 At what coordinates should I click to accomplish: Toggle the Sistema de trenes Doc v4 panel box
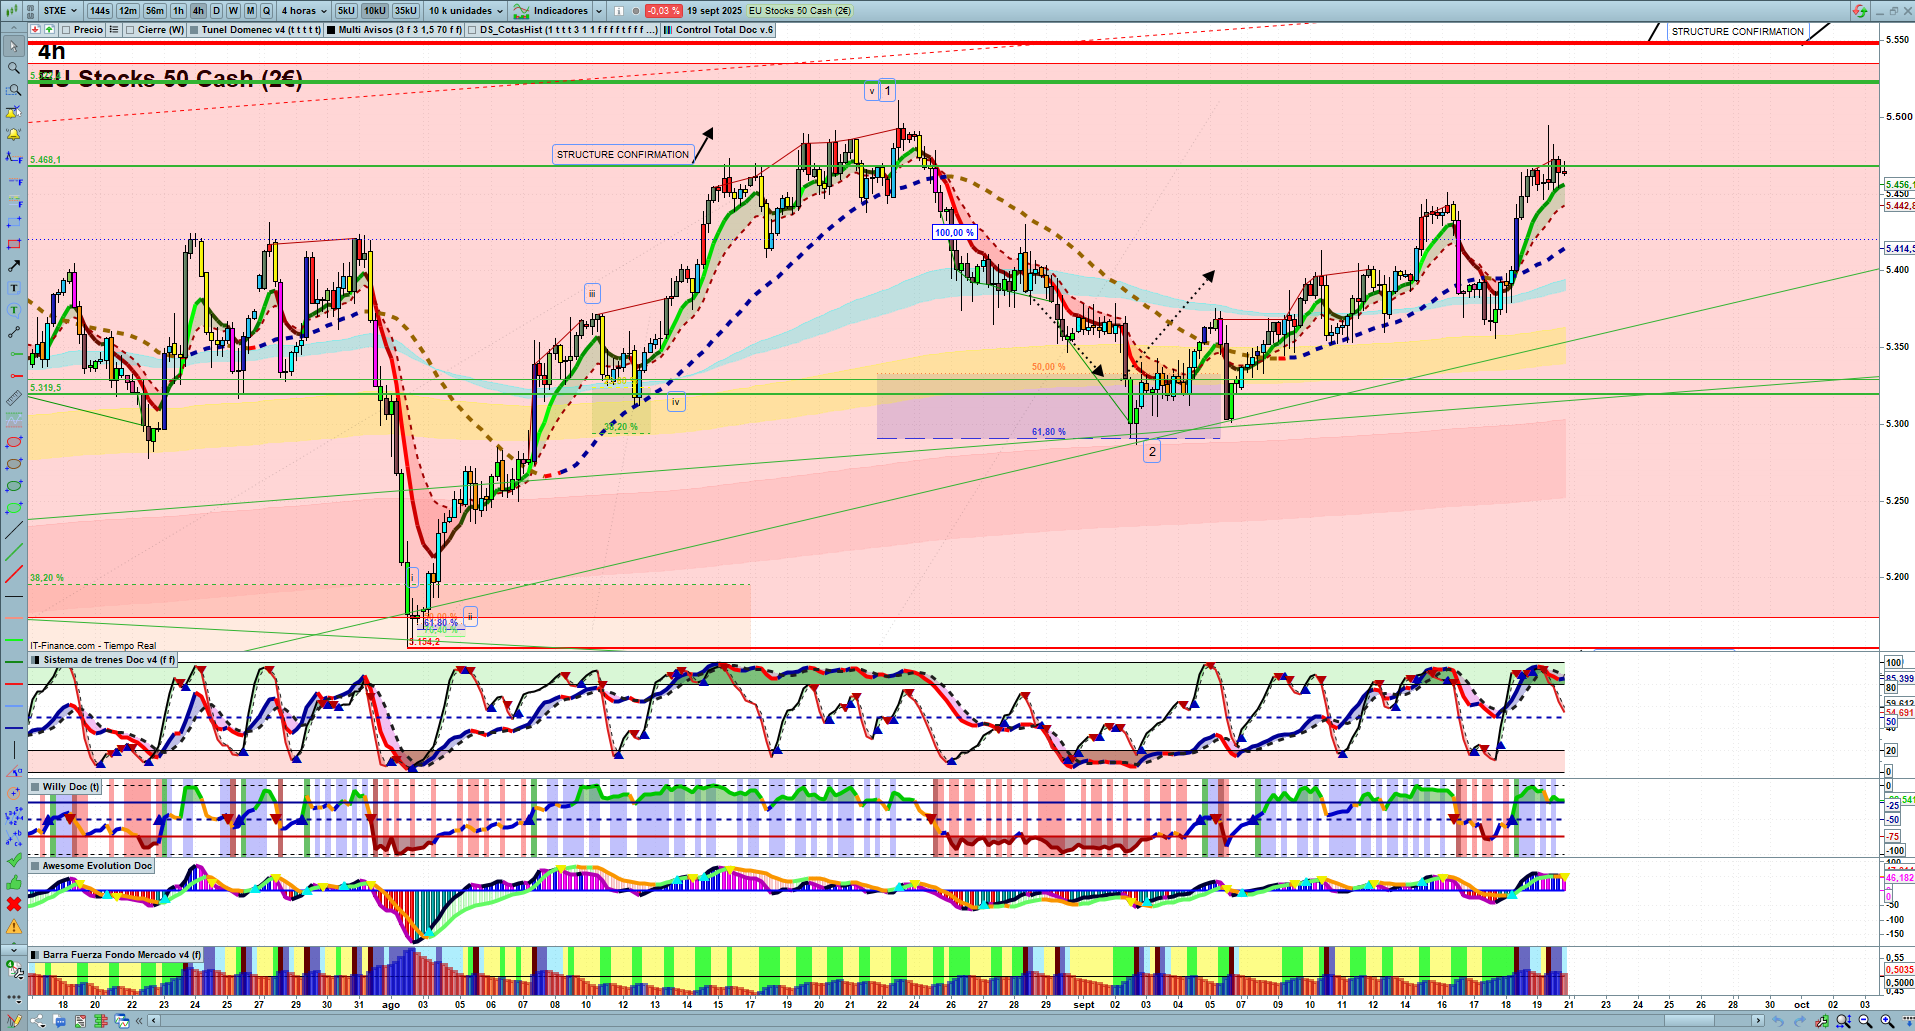[36, 660]
